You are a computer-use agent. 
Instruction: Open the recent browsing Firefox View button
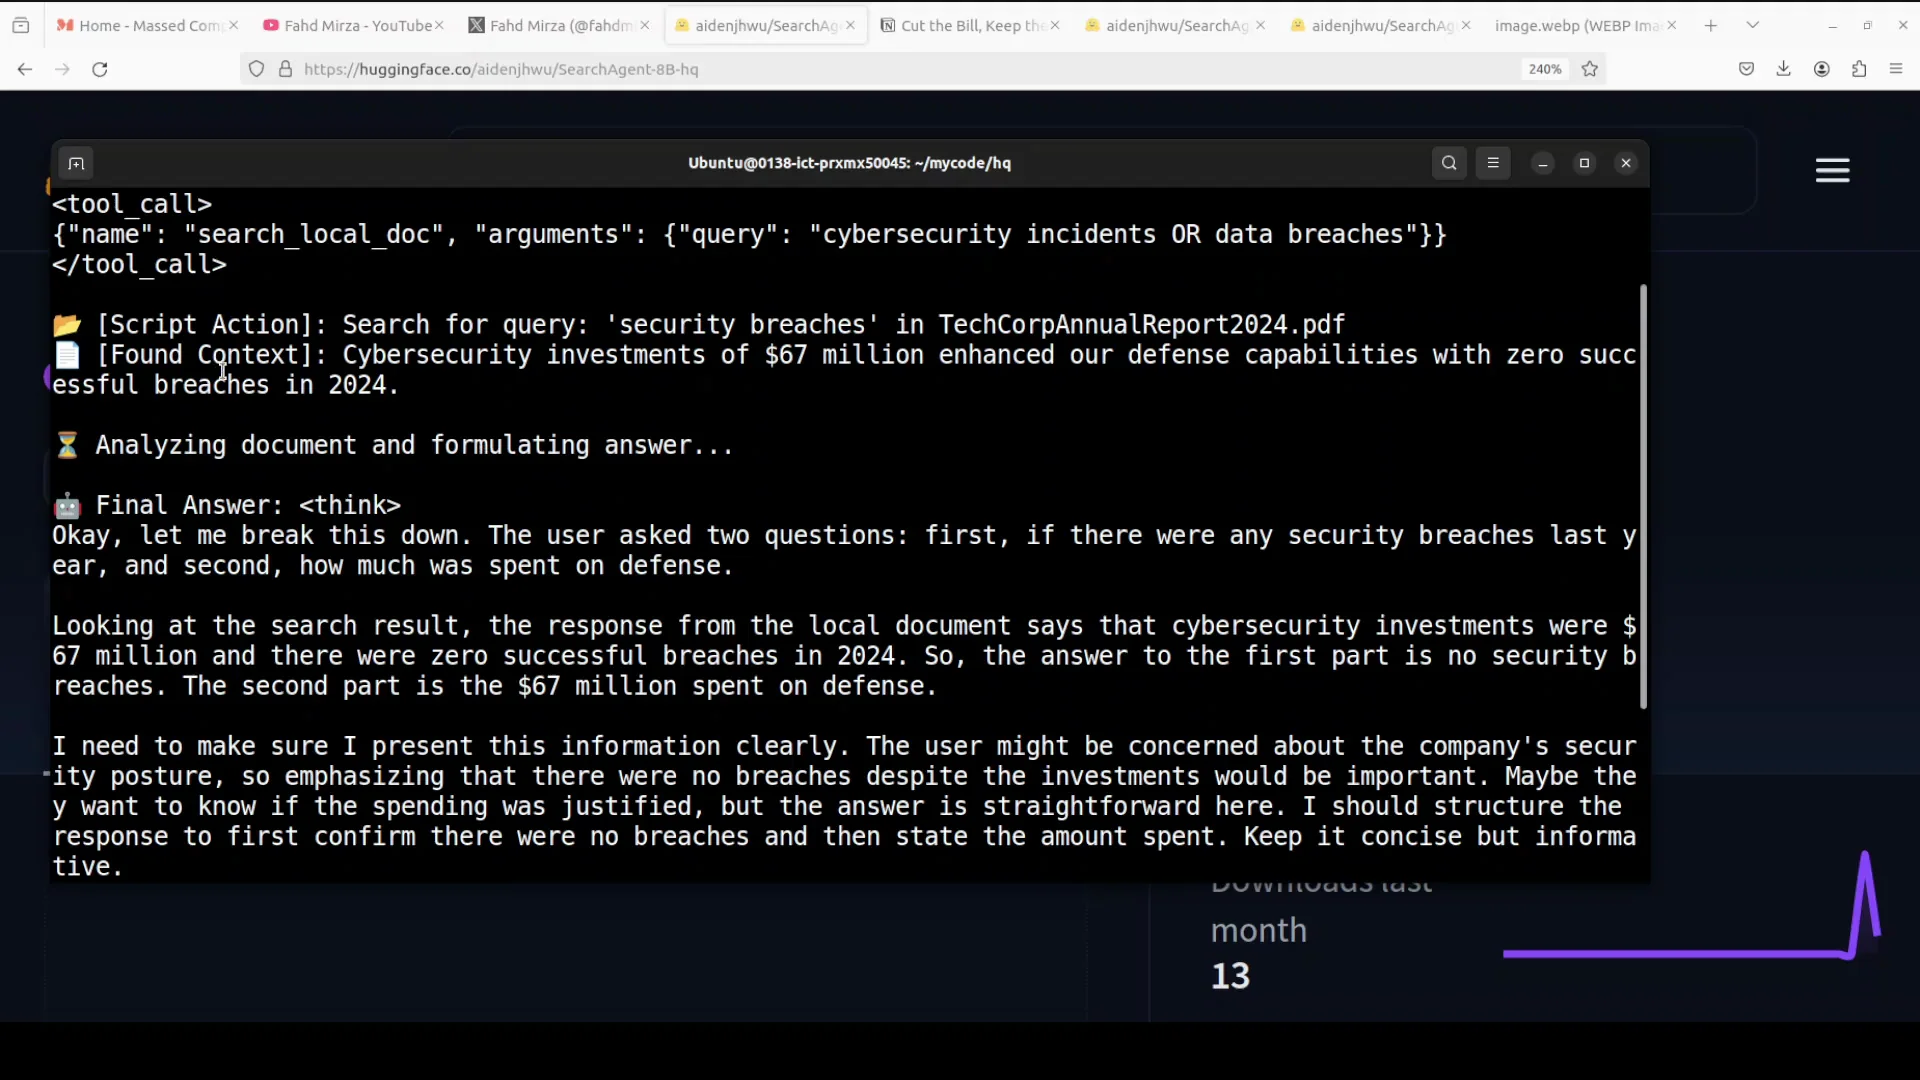point(21,25)
